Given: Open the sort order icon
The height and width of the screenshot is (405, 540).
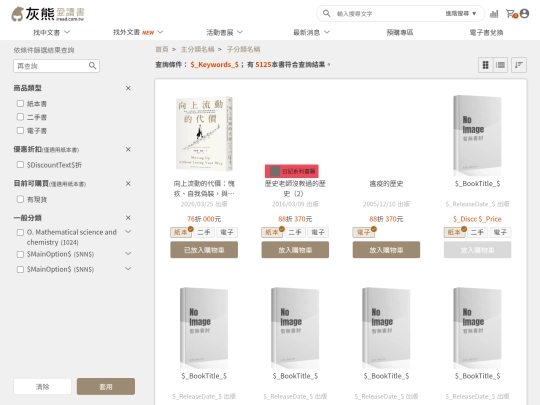Looking at the screenshot, I should (519, 65).
